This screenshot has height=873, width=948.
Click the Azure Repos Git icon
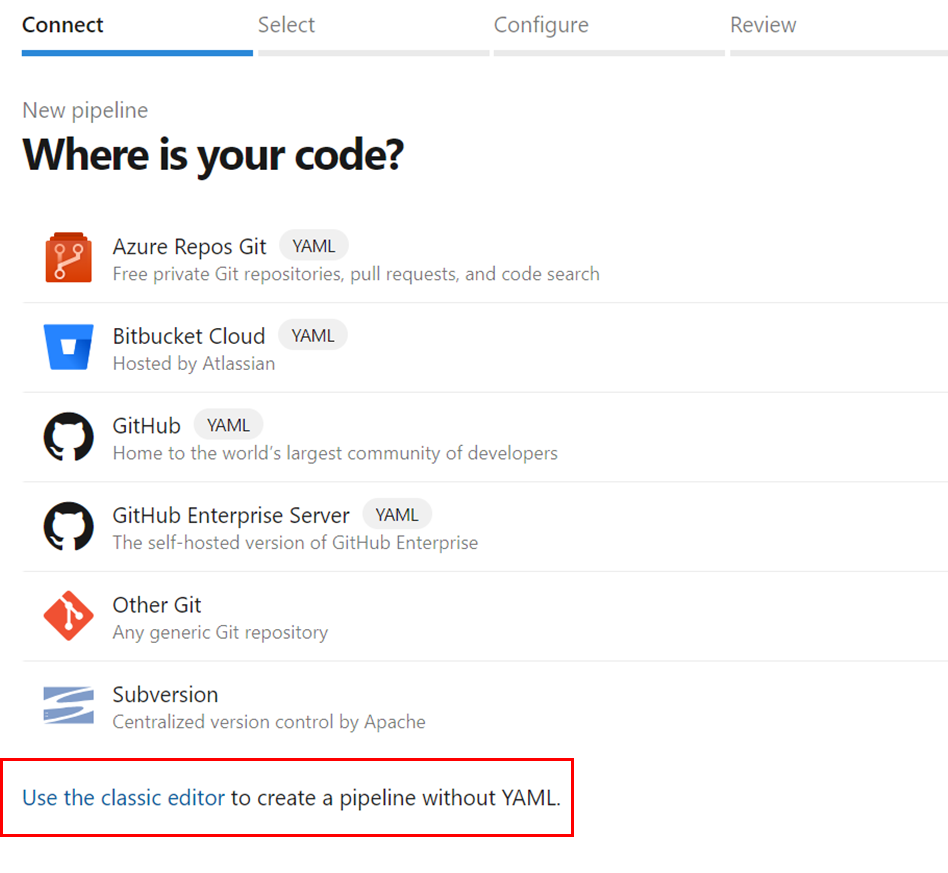68,258
